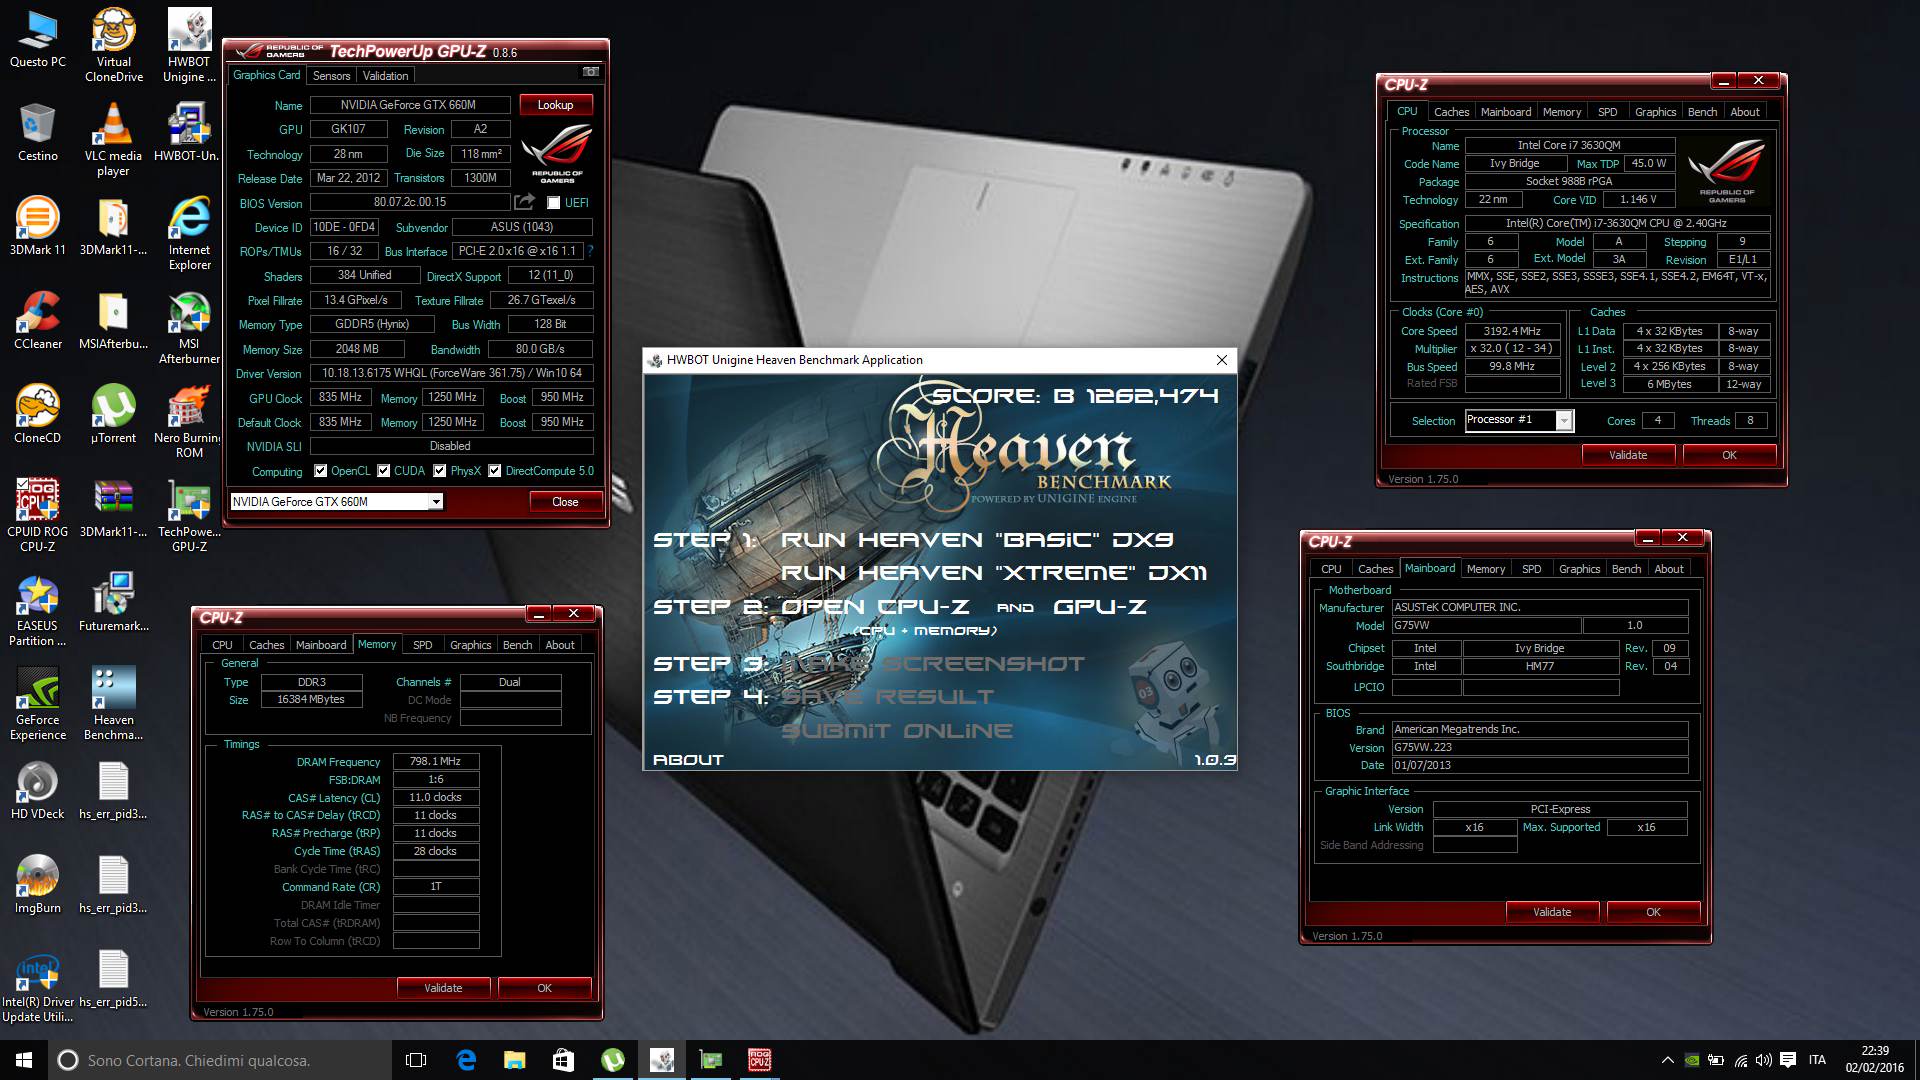This screenshot has width=1920, height=1080.
Task: Click Lookup button in GPU-Z
Action: [555, 105]
